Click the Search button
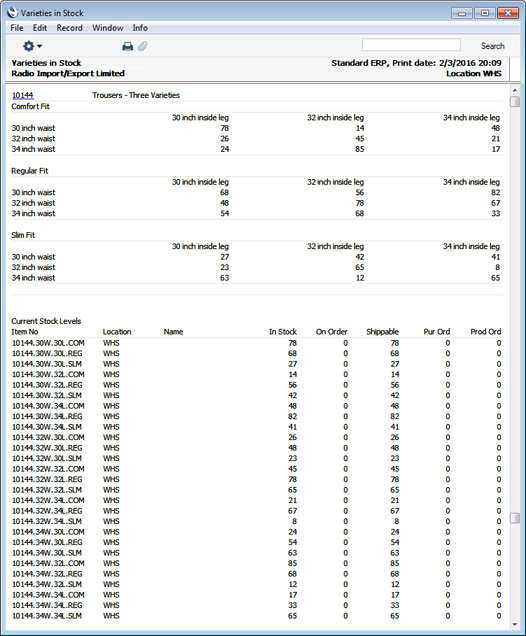The width and height of the screenshot is (526, 636). pos(492,46)
